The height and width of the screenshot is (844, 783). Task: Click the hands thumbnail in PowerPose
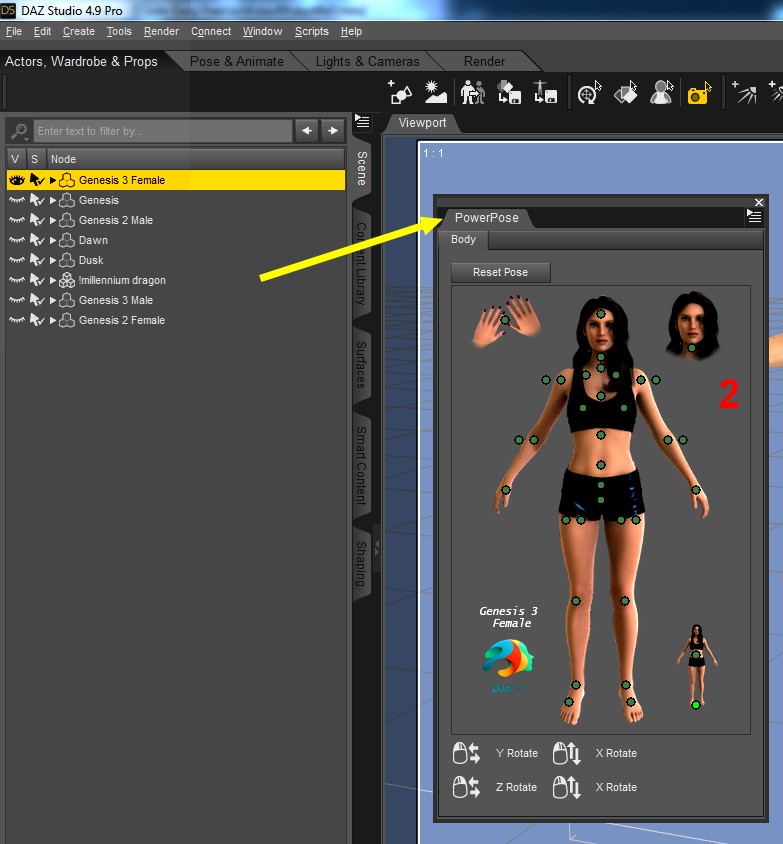coord(505,321)
